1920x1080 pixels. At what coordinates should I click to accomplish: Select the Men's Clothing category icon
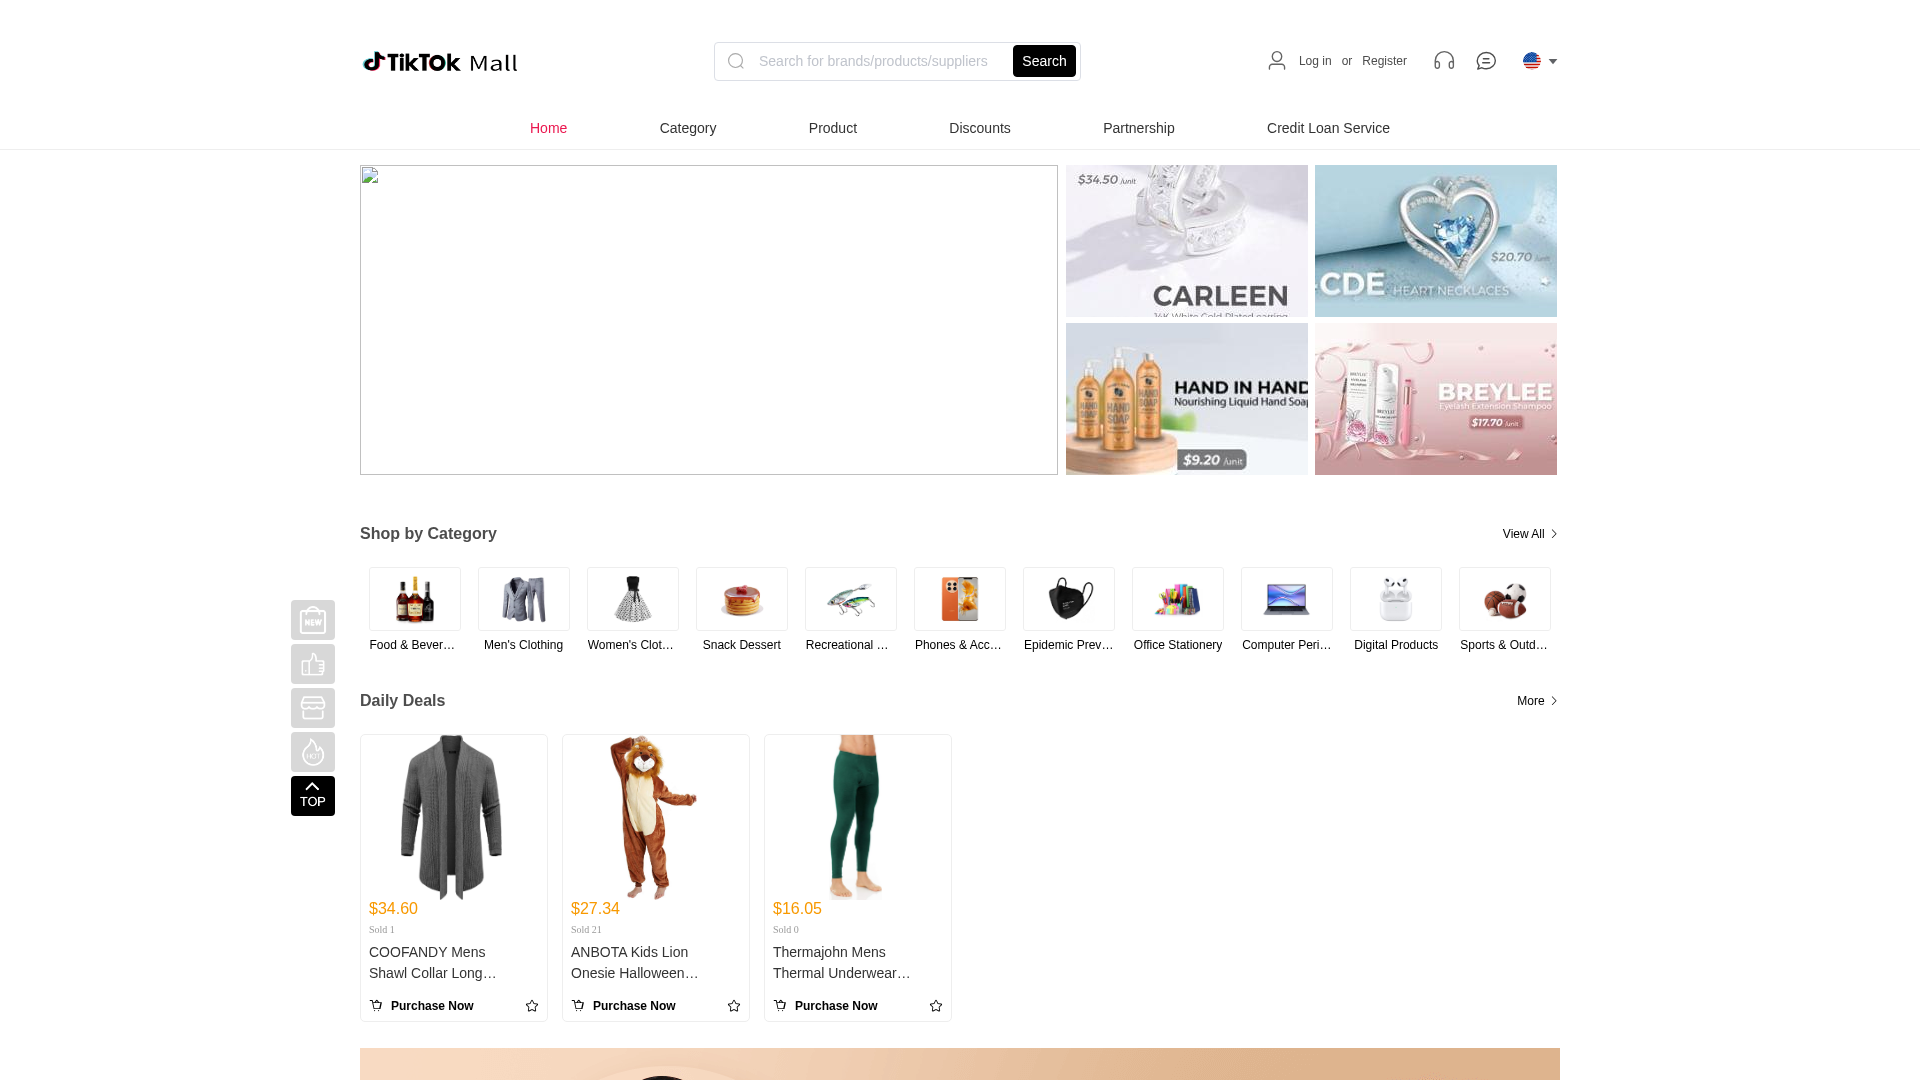tap(524, 599)
